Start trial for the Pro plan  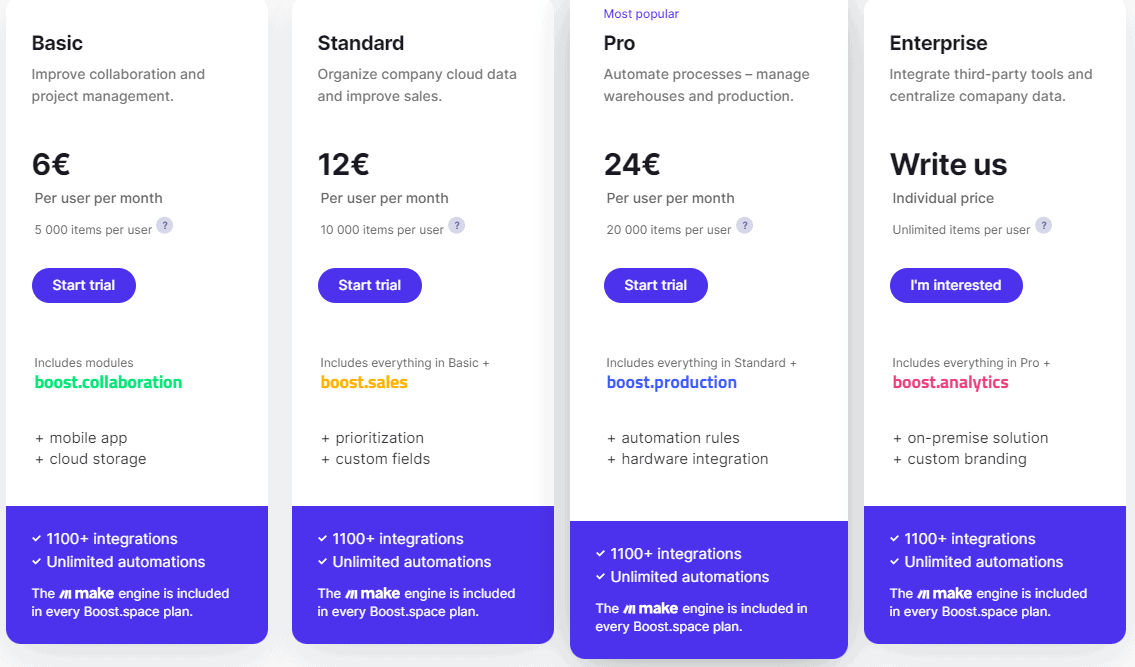point(656,285)
